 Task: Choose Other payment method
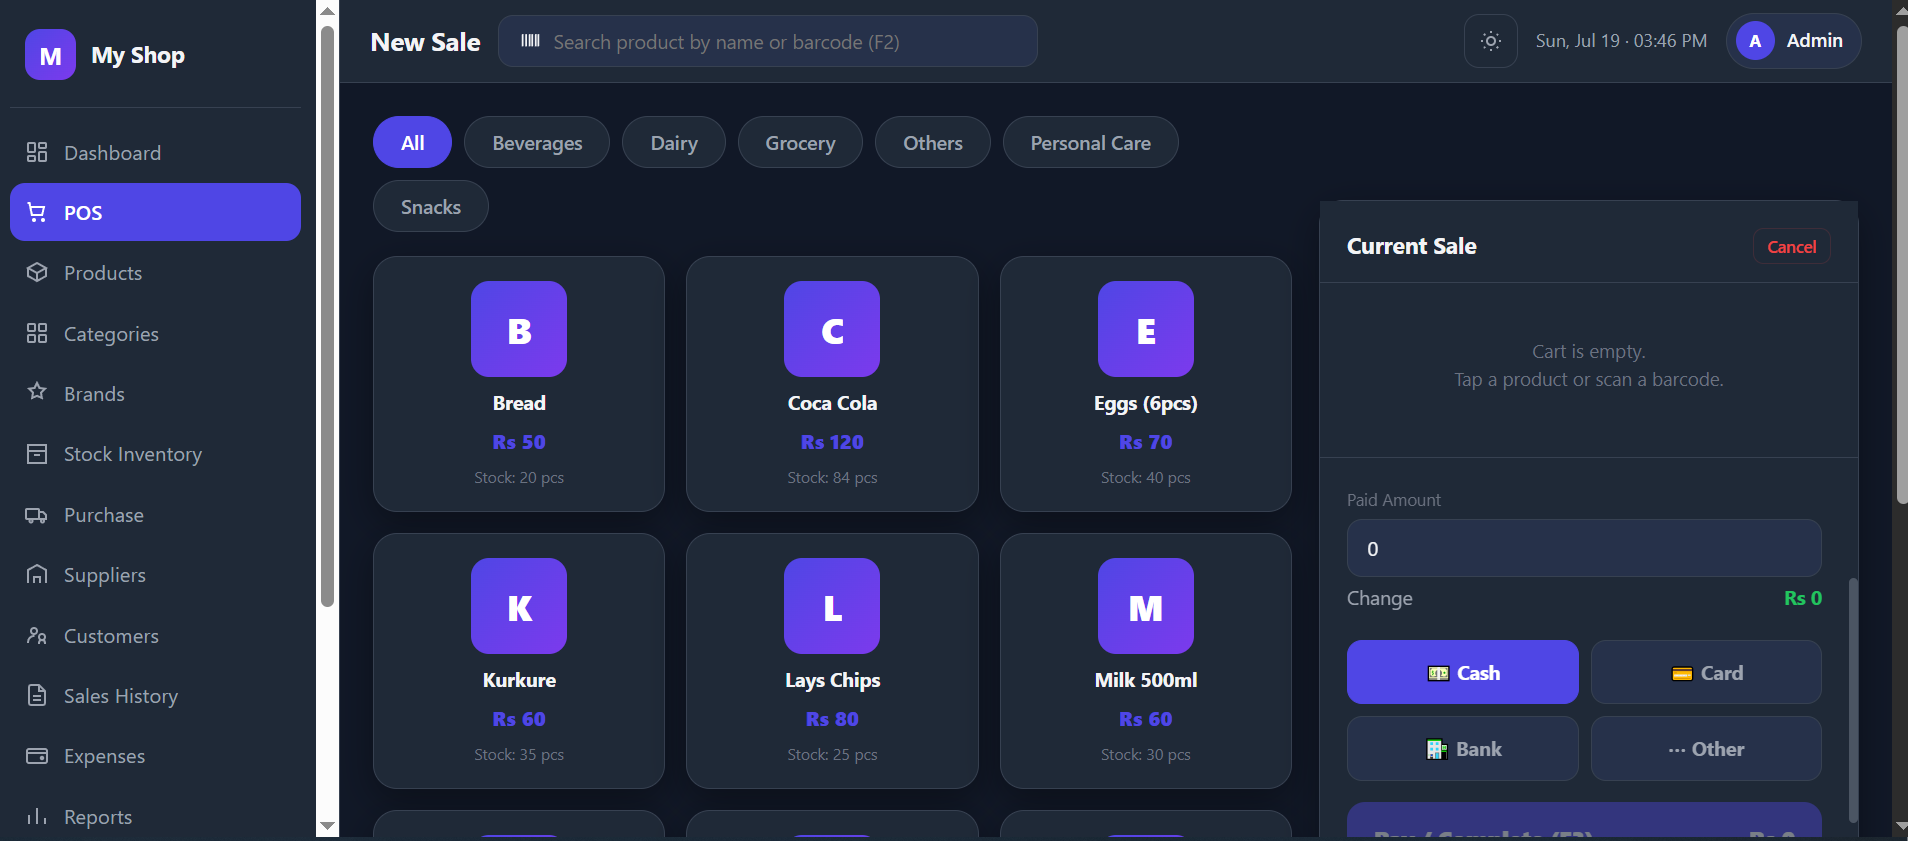[1706, 748]
